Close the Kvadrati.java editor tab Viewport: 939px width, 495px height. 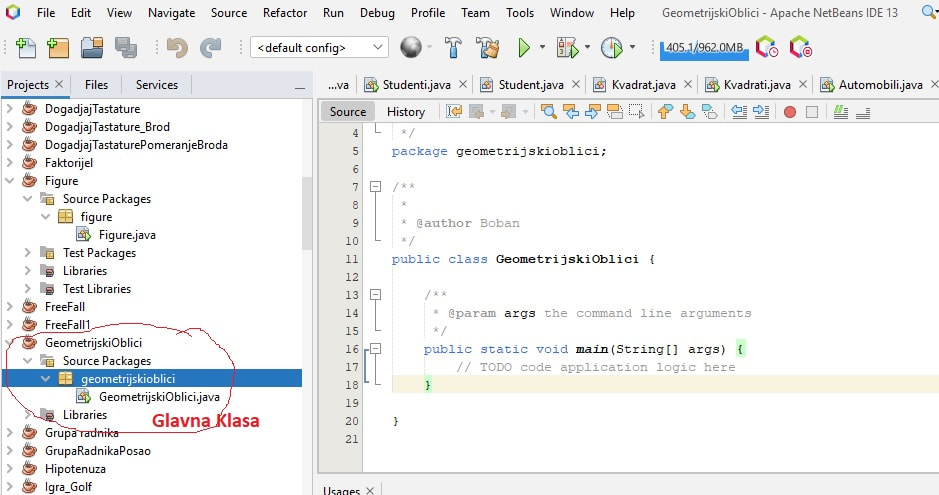coord(803,84)
